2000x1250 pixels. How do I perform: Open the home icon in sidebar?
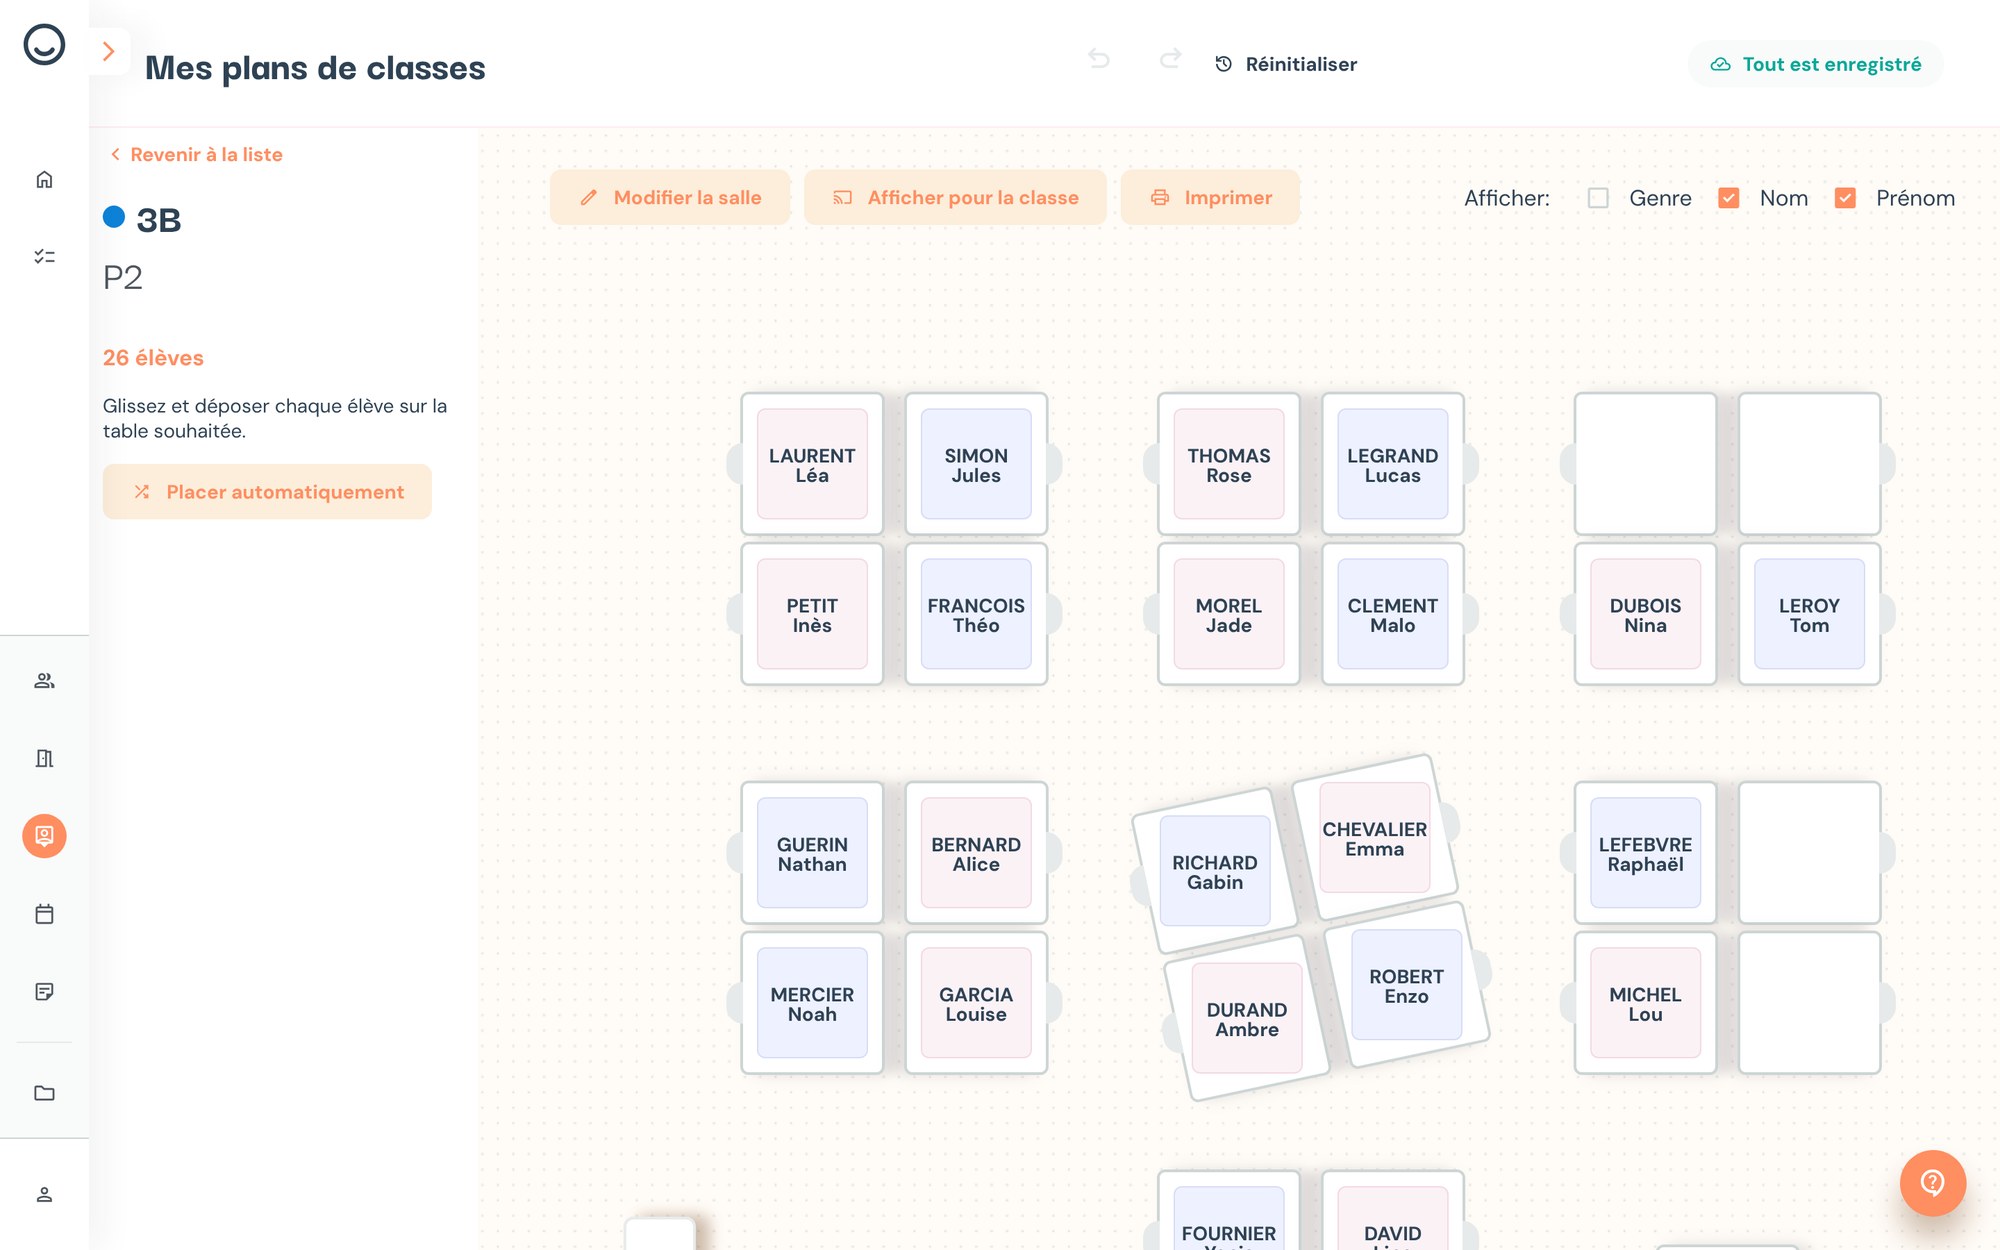[44, 180]
